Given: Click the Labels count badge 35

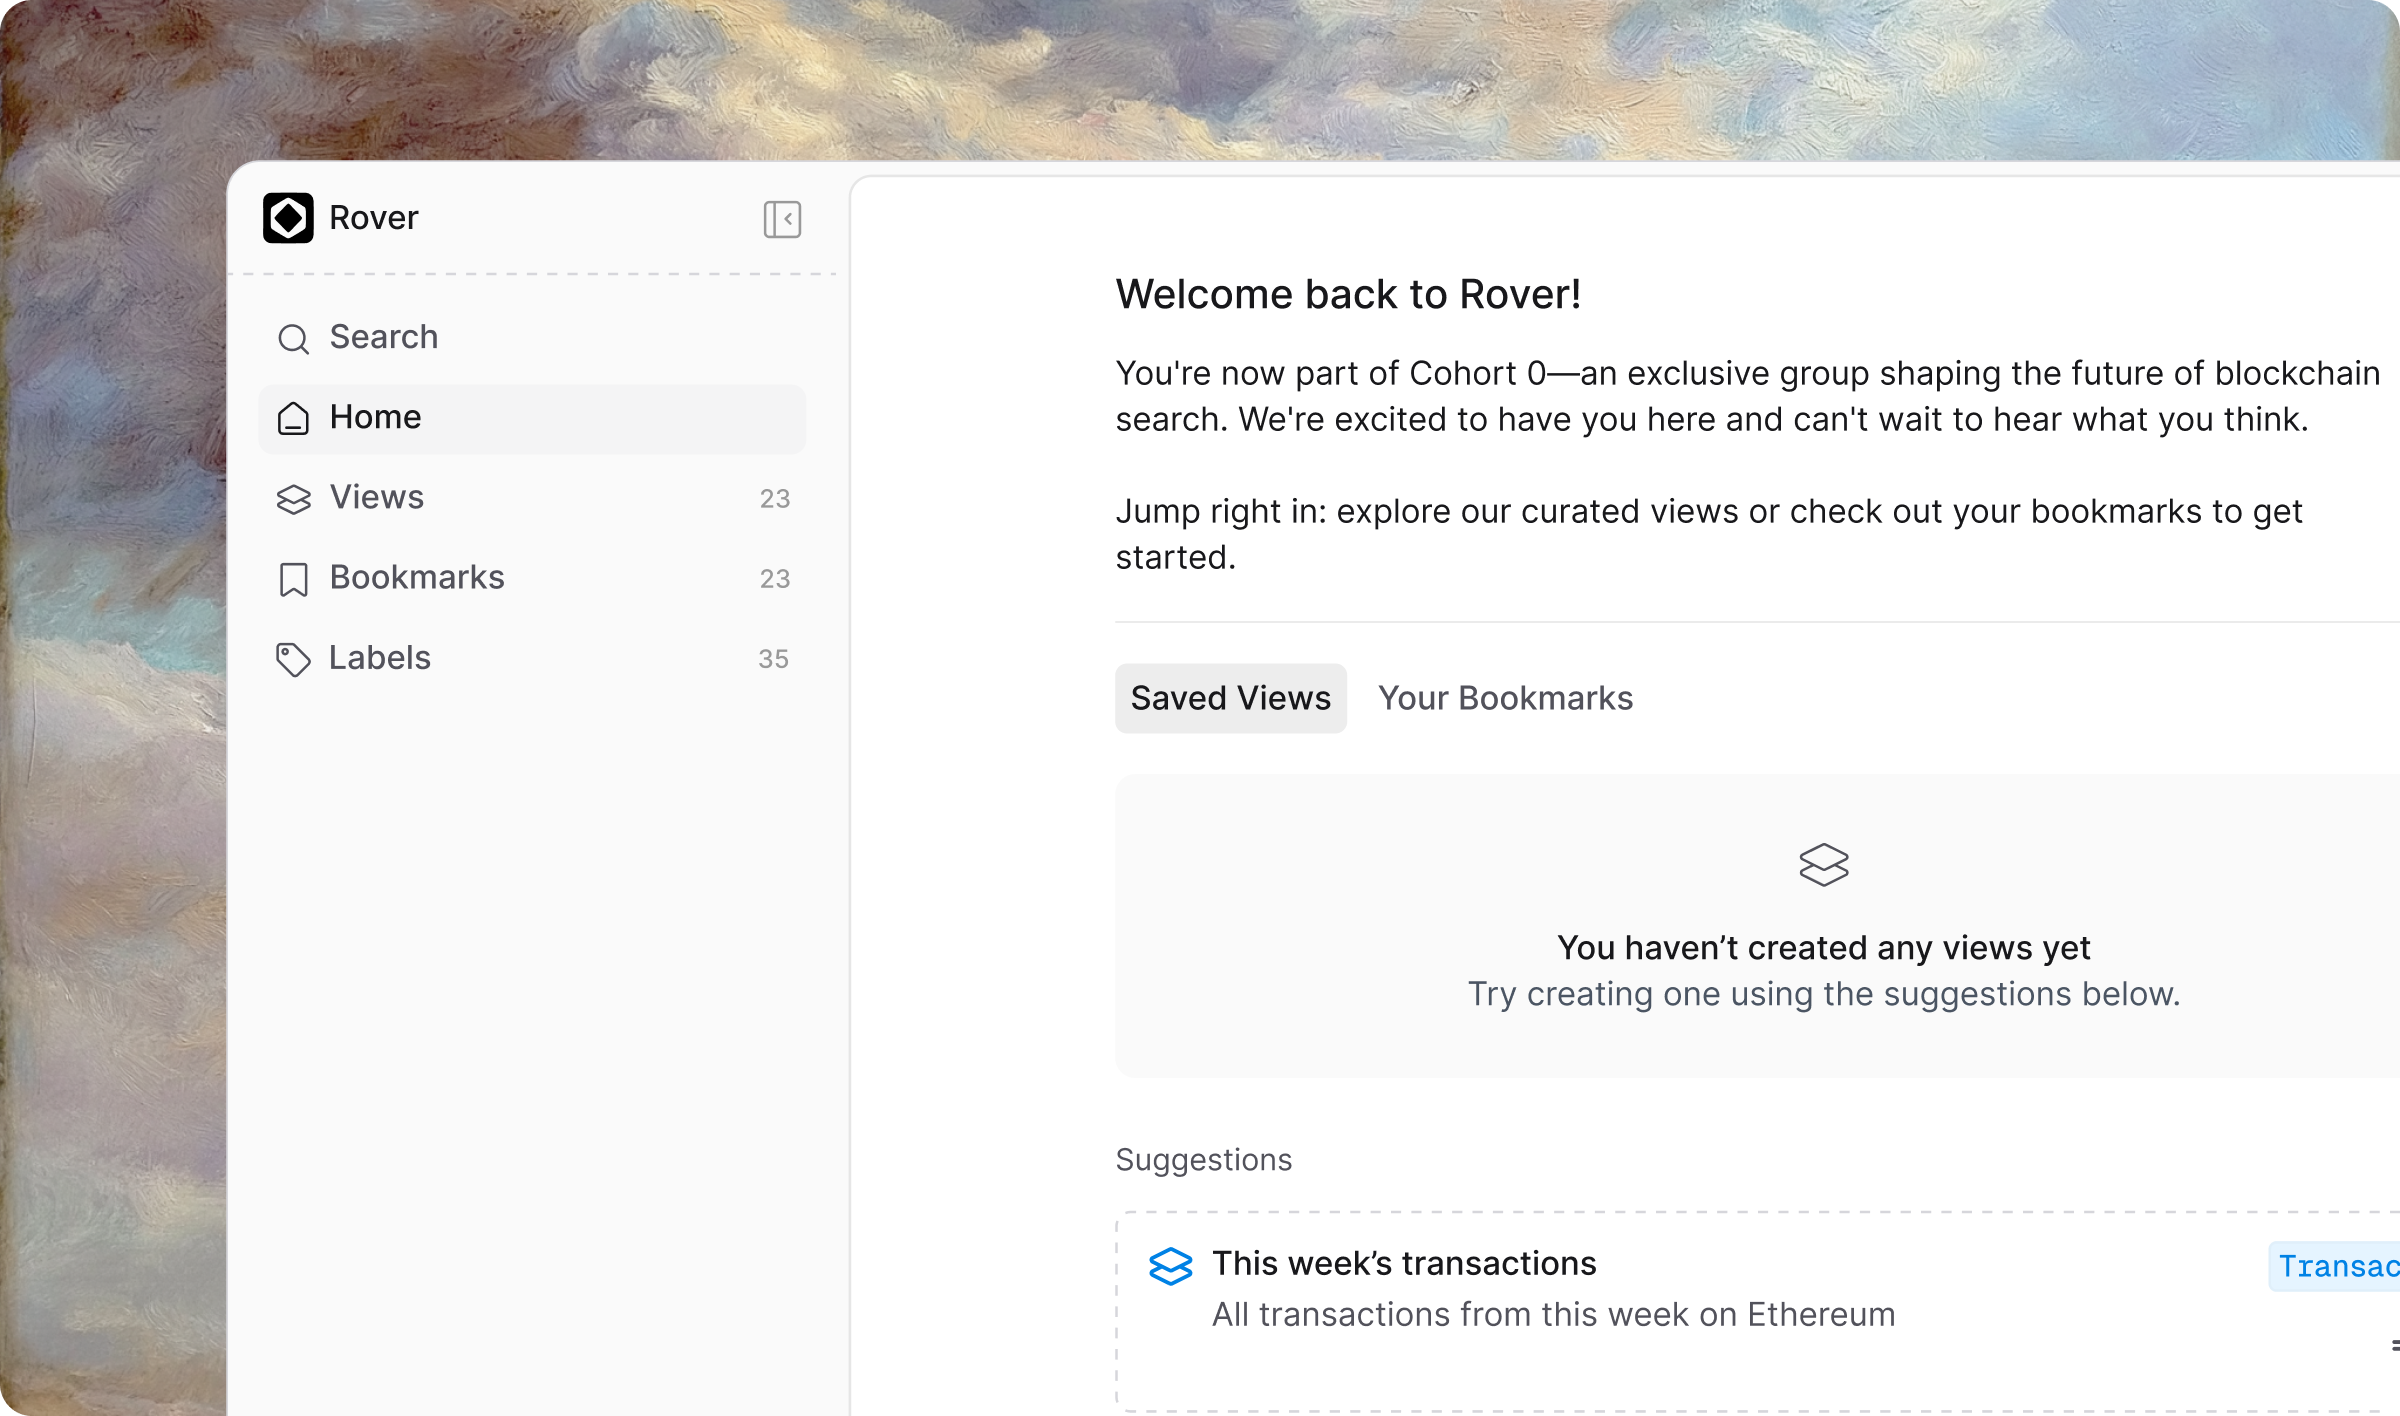Looking at the screenshot, I should pos(773,659).
